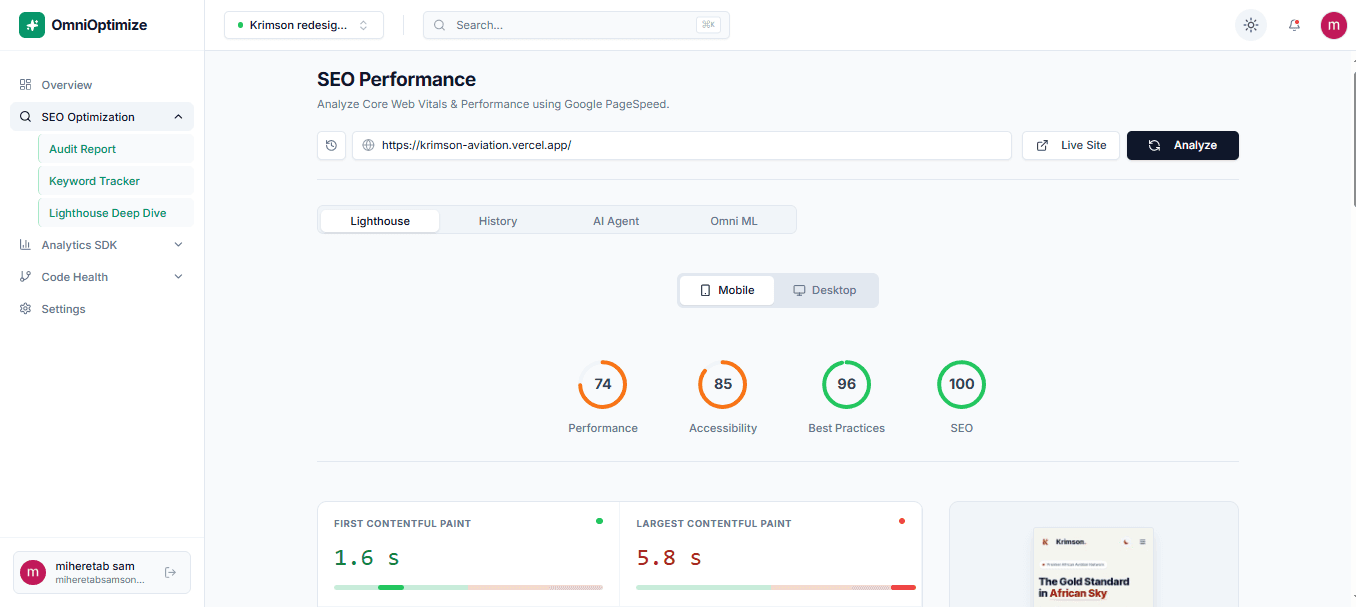
Task: Open the Live Site button
Action: [x=1071, y=145]
